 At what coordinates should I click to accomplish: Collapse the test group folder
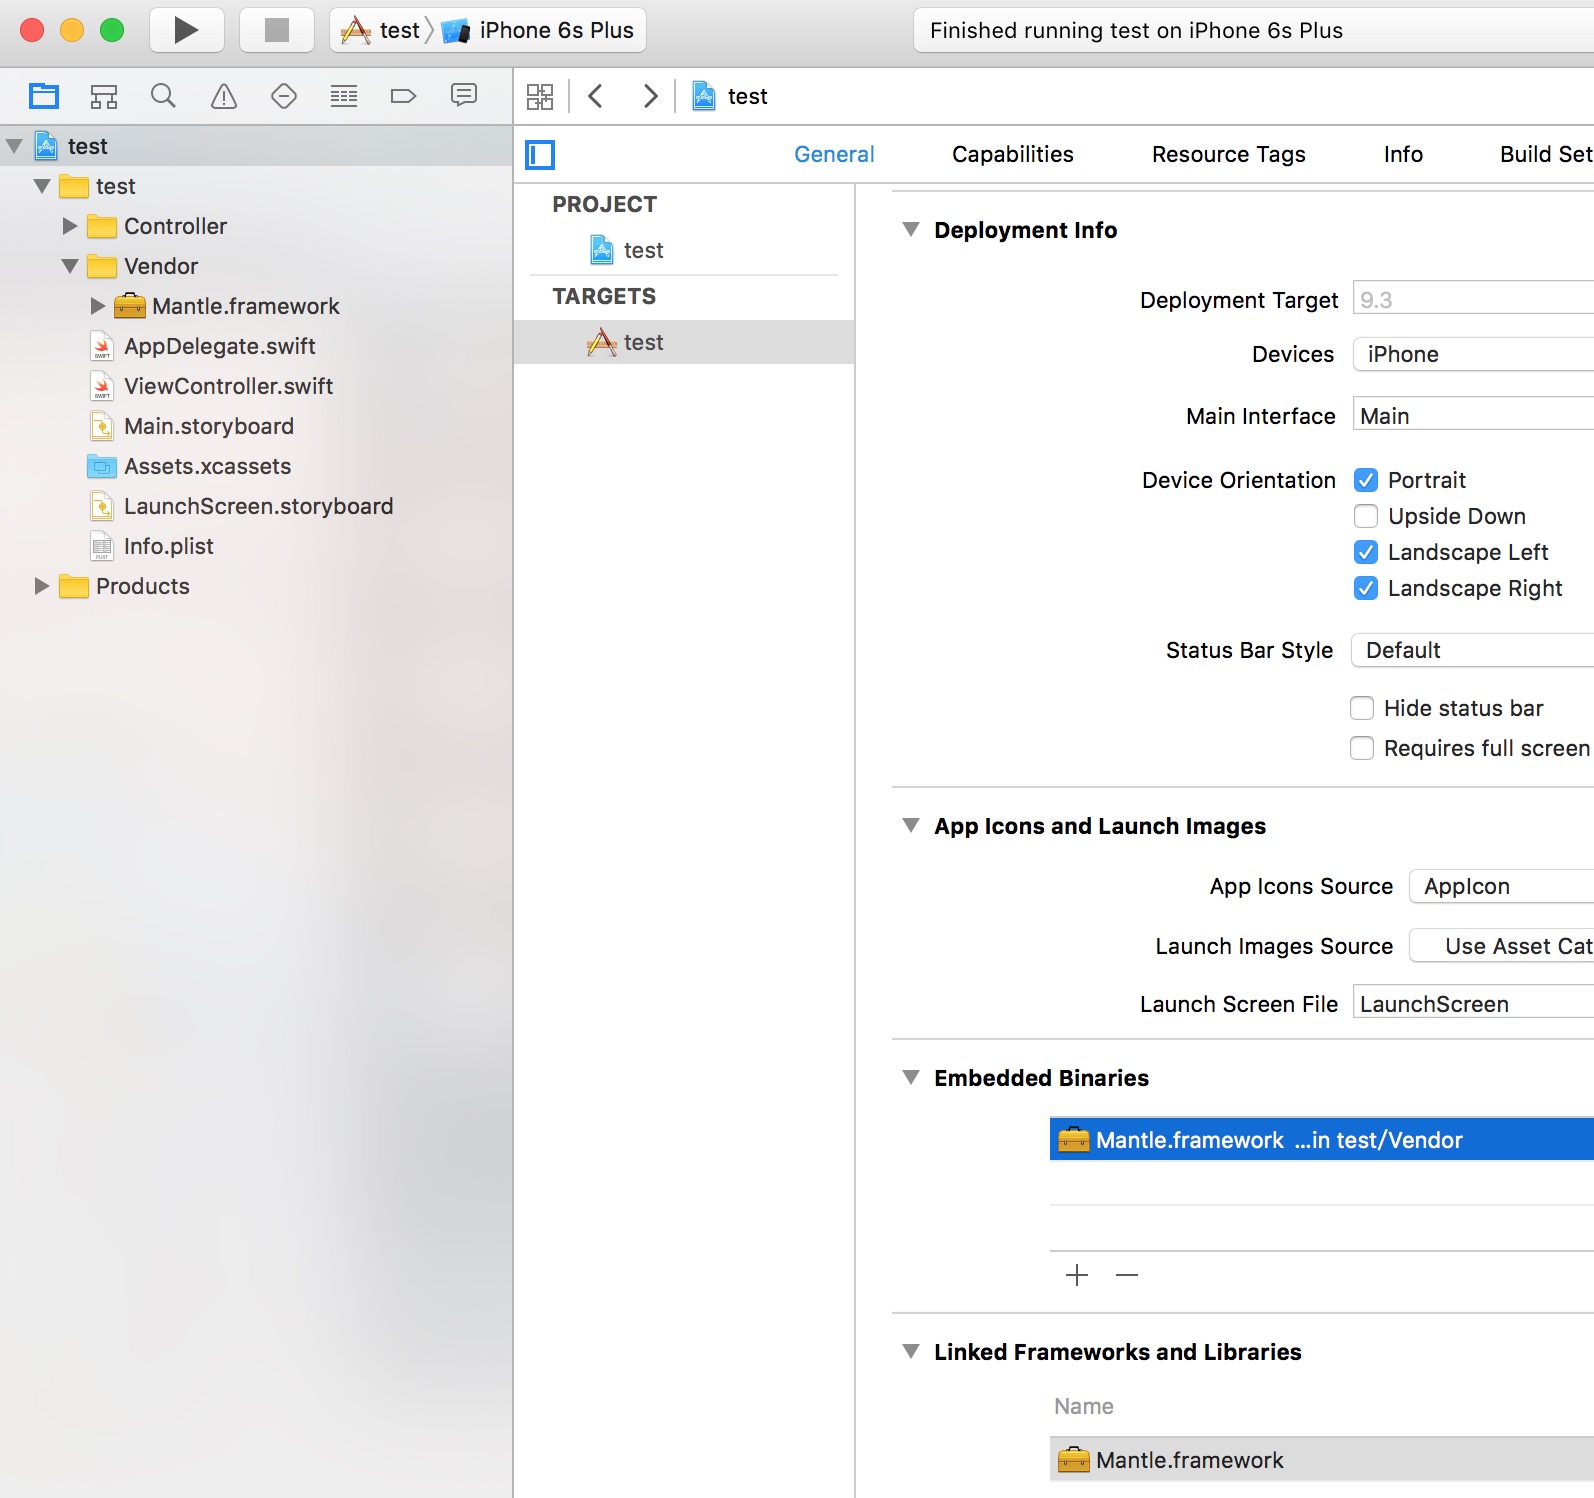42,186
